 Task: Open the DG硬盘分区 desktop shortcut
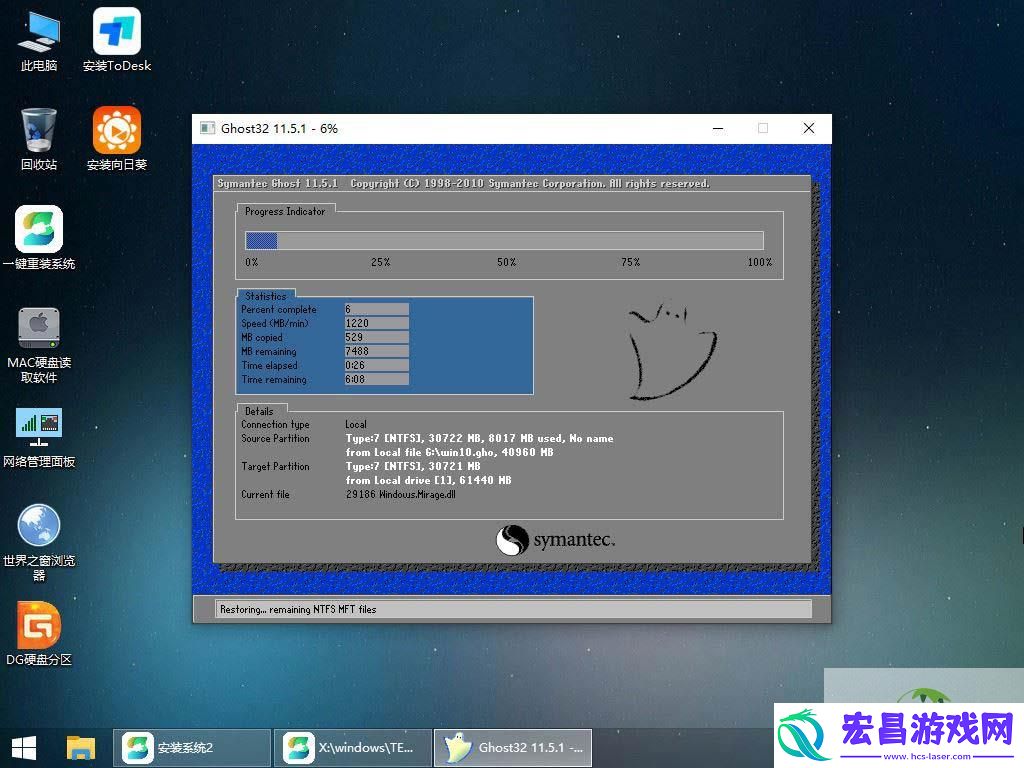39,633
